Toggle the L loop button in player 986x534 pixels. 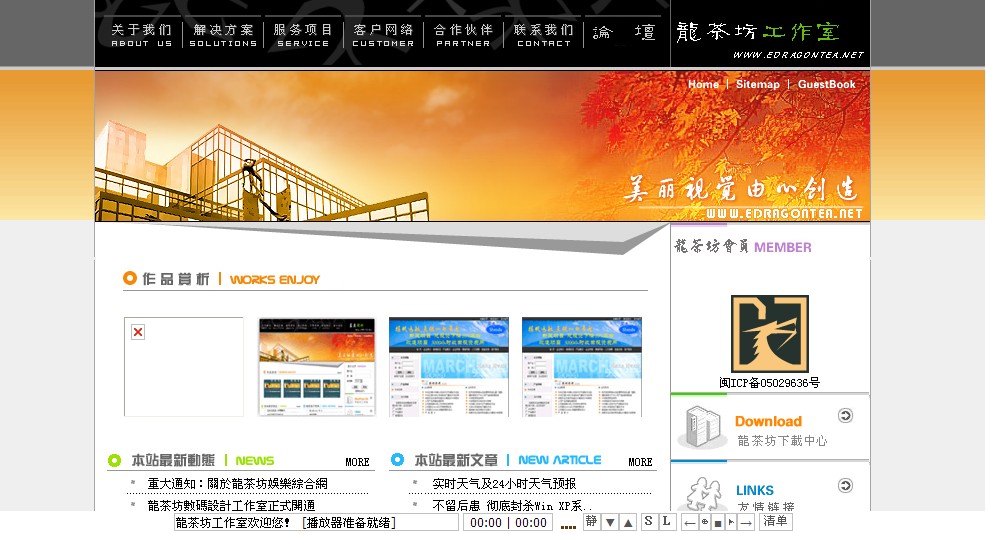click(666, 522)
